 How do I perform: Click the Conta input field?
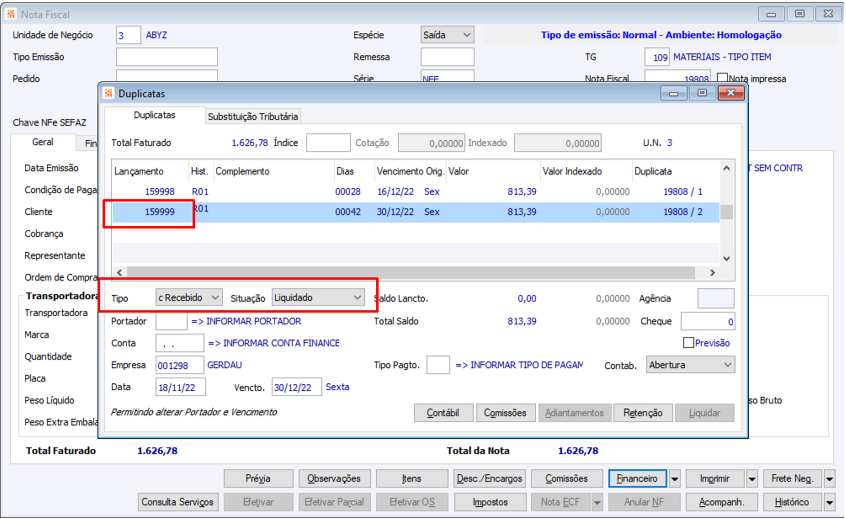tap(180, 343)
